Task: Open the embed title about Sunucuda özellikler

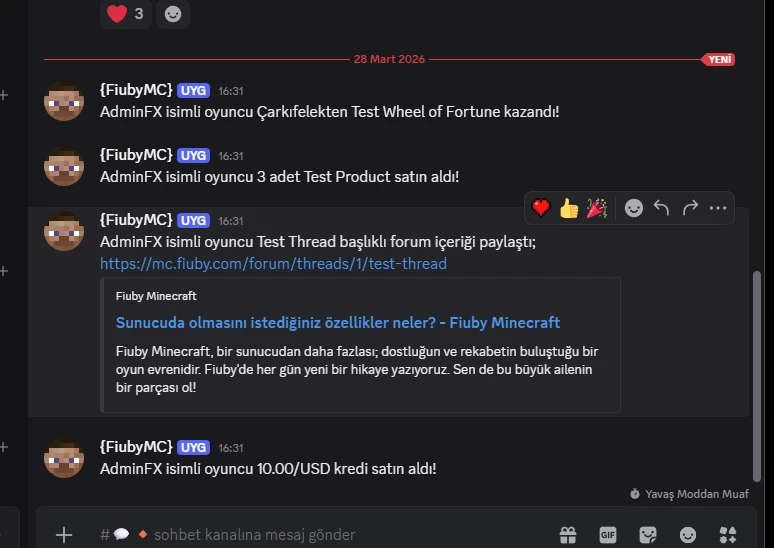Action: [x=338, y=323]
